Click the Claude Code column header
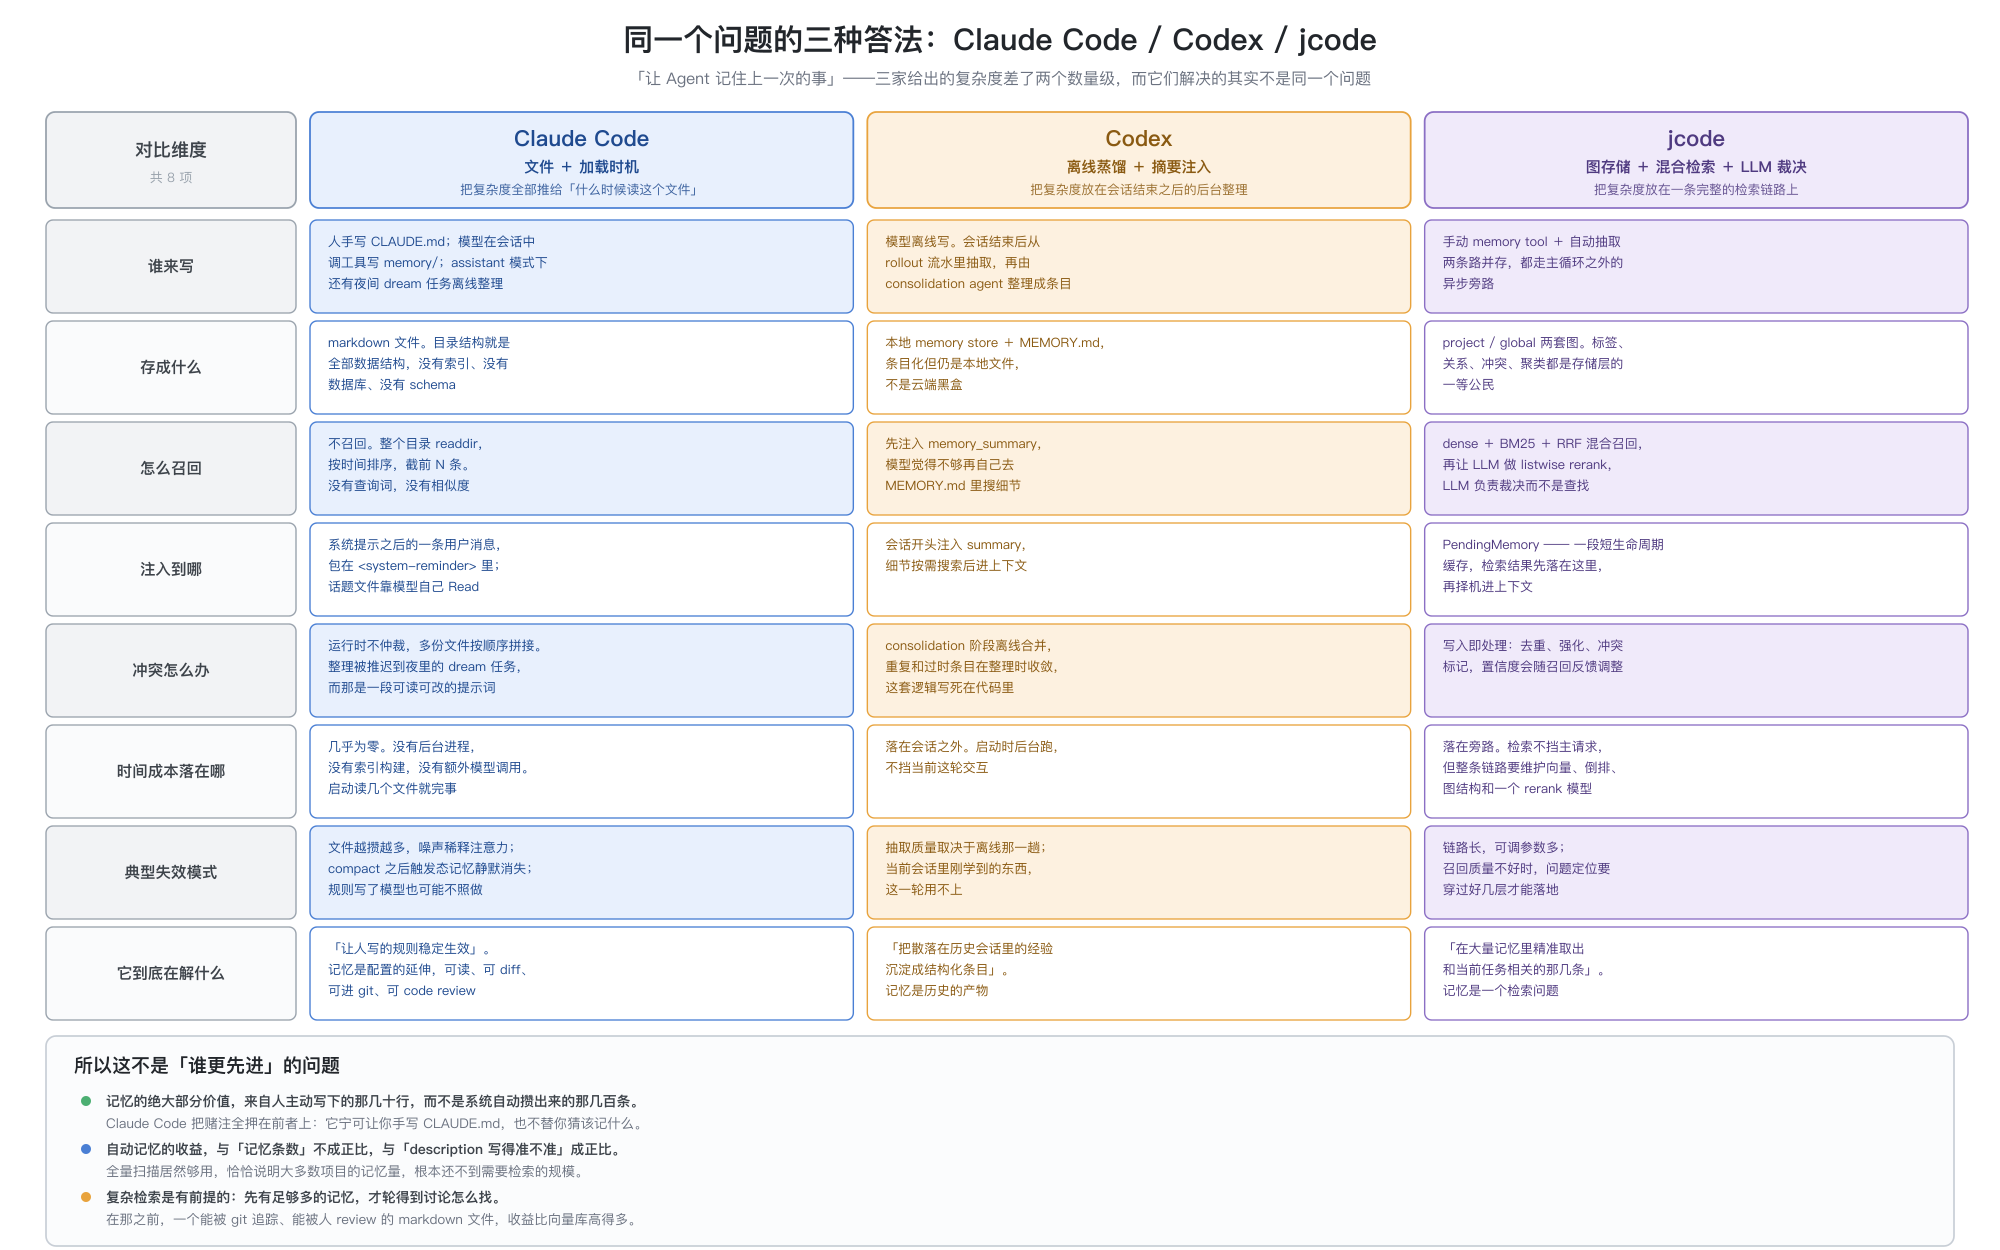This screenshot has width=2000, height=1250. 581,160
